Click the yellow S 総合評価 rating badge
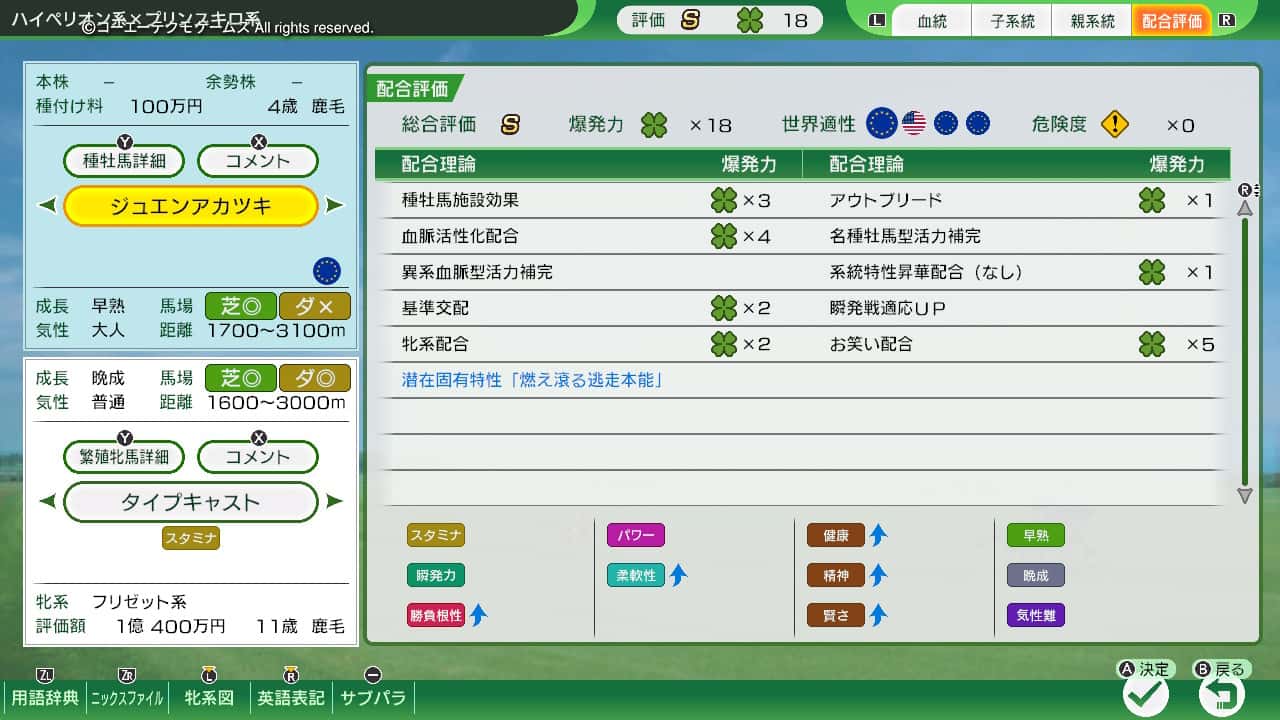Viewport: 1280px width, 720px height. pyautogui.click(x=509, y=124)
